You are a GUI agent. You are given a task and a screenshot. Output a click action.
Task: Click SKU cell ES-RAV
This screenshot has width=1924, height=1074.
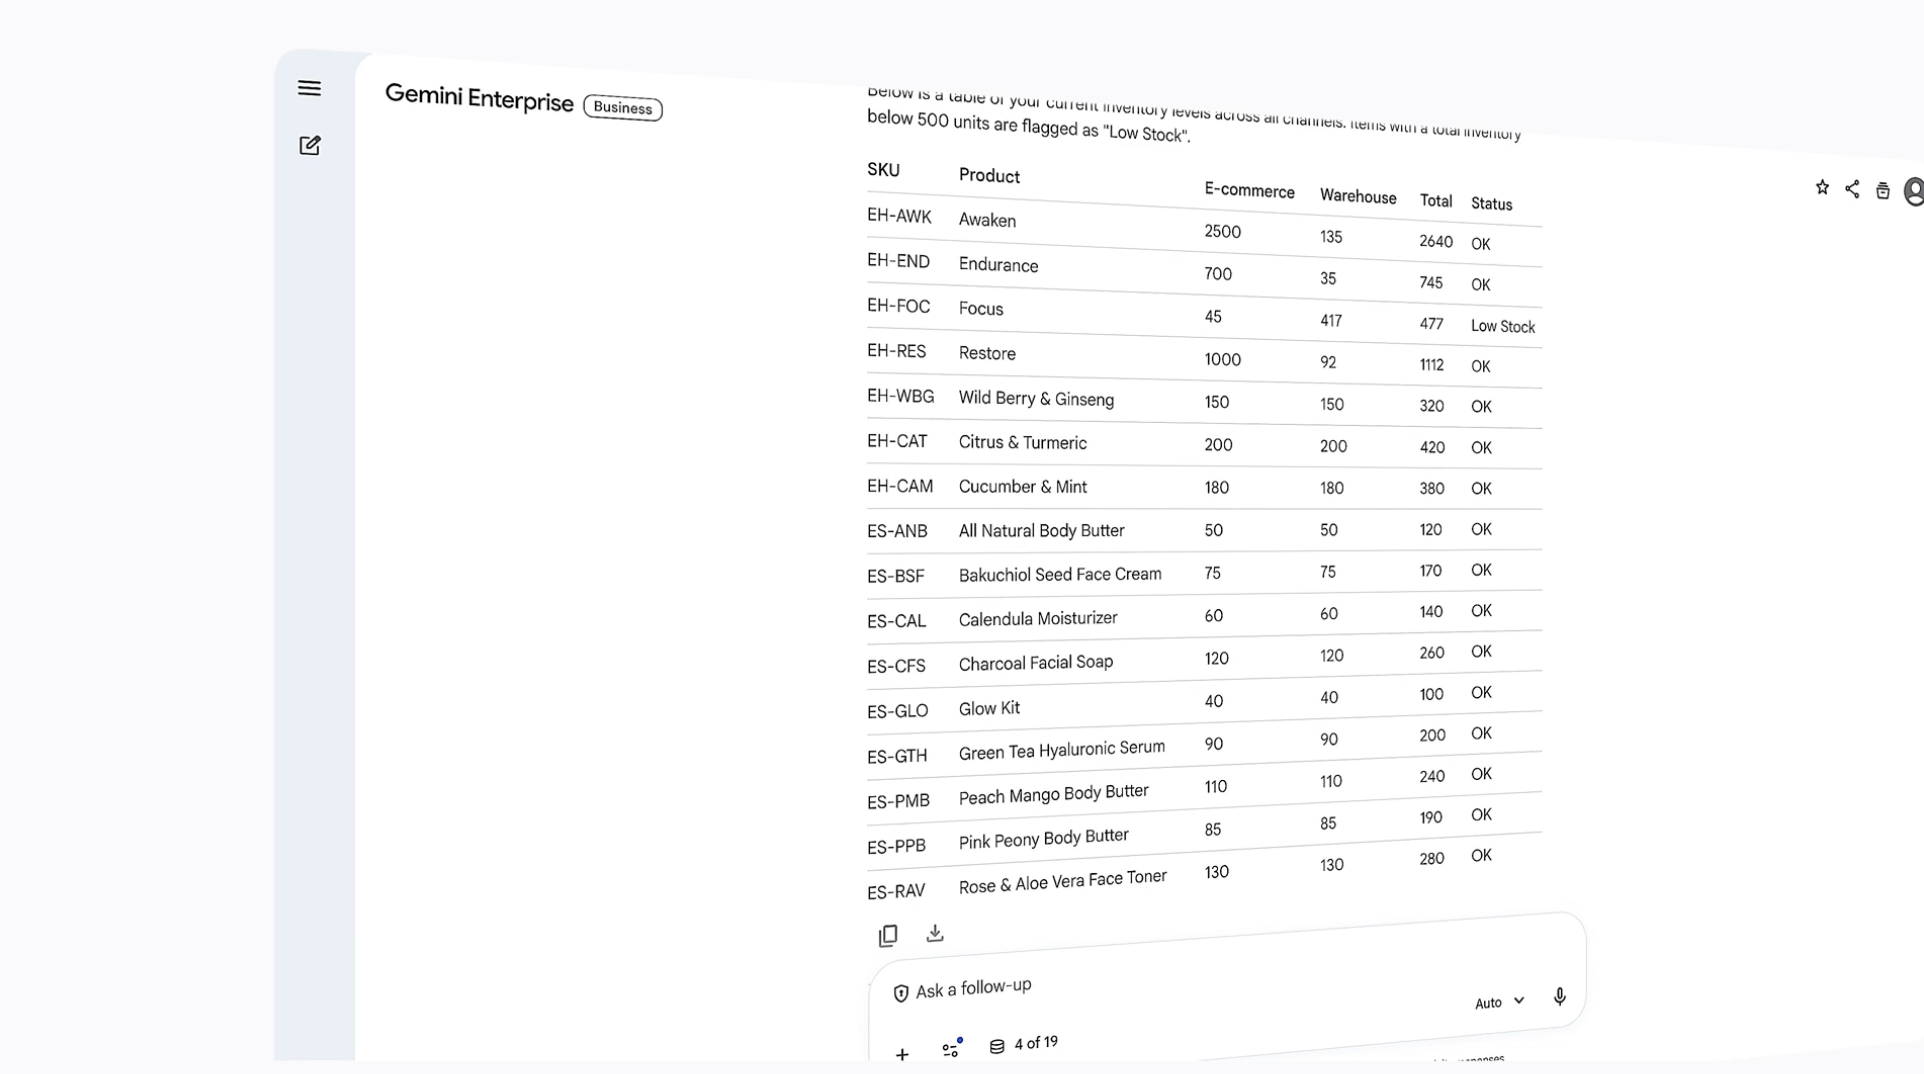[896, 892]
